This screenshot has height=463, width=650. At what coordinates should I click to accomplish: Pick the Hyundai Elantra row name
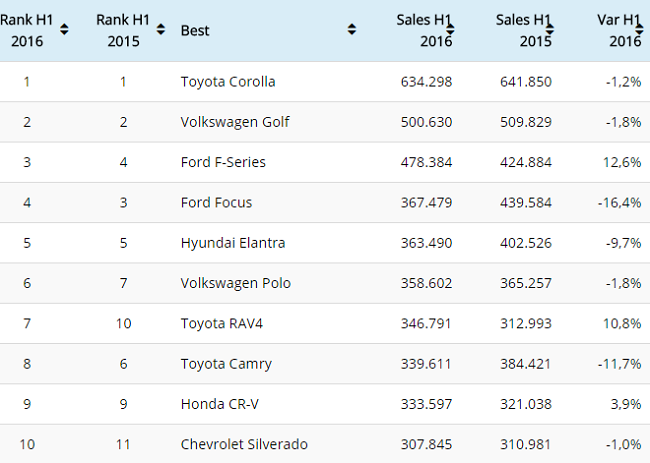(x=232, y=243)
